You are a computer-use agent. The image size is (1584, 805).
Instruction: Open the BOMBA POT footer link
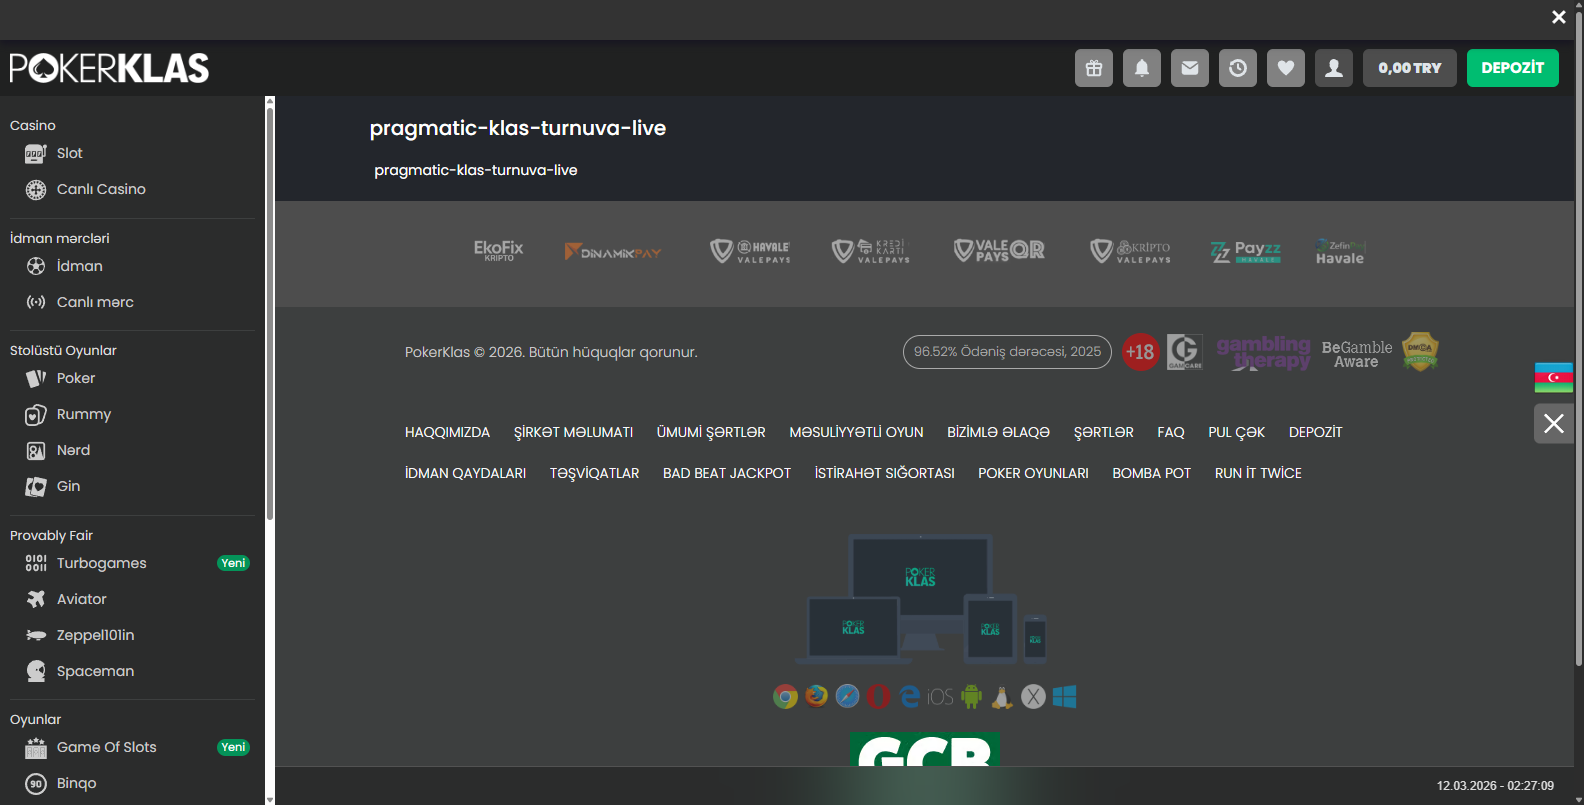coord(1152,473)
